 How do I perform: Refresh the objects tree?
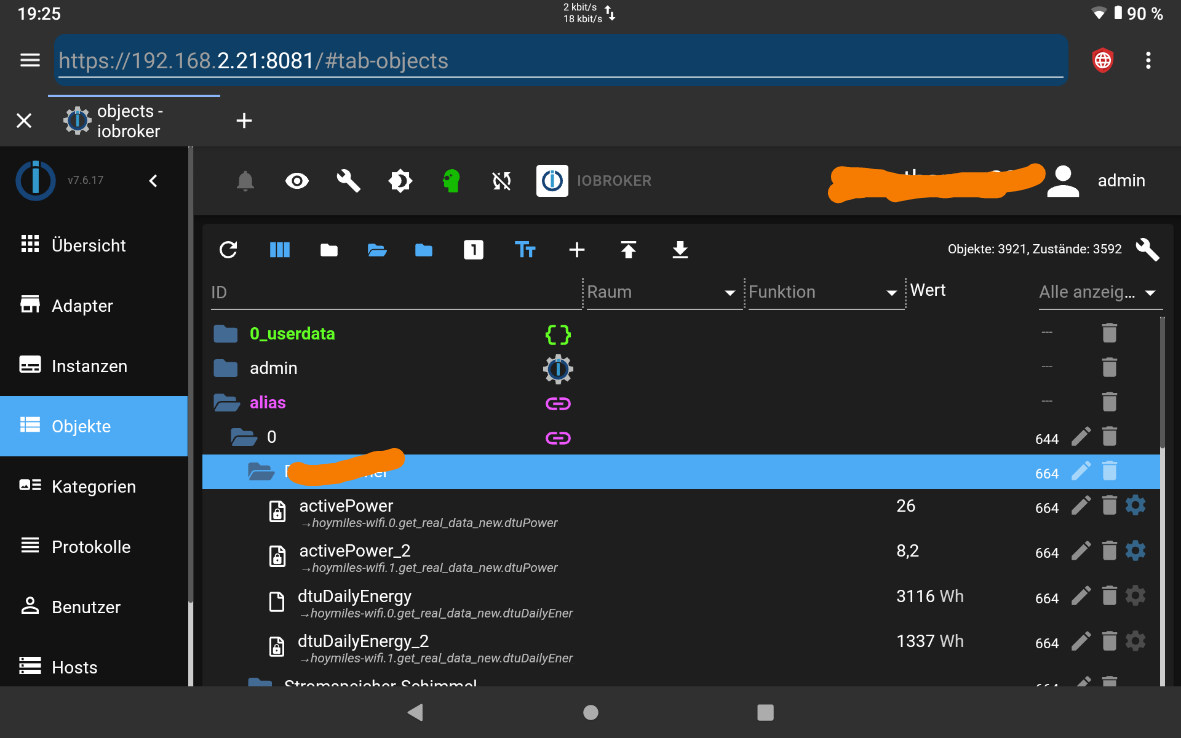228,250
